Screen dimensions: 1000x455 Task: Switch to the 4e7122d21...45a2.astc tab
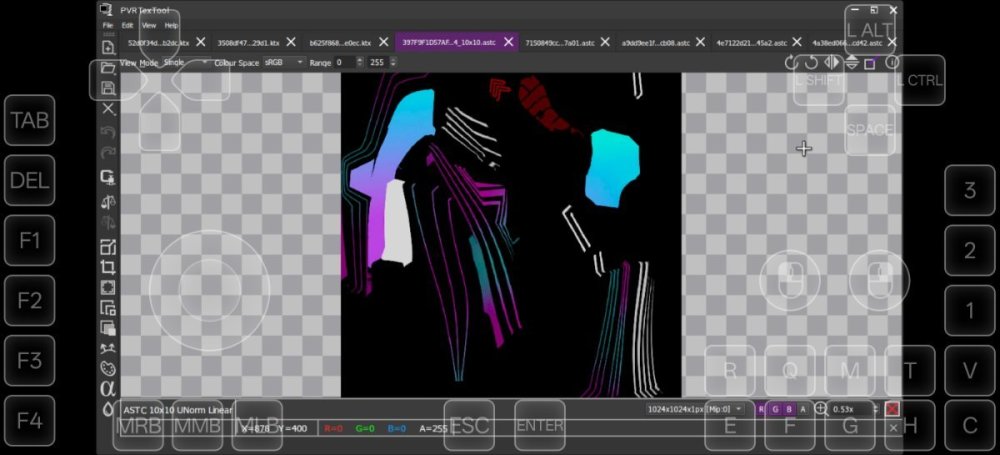752,43
